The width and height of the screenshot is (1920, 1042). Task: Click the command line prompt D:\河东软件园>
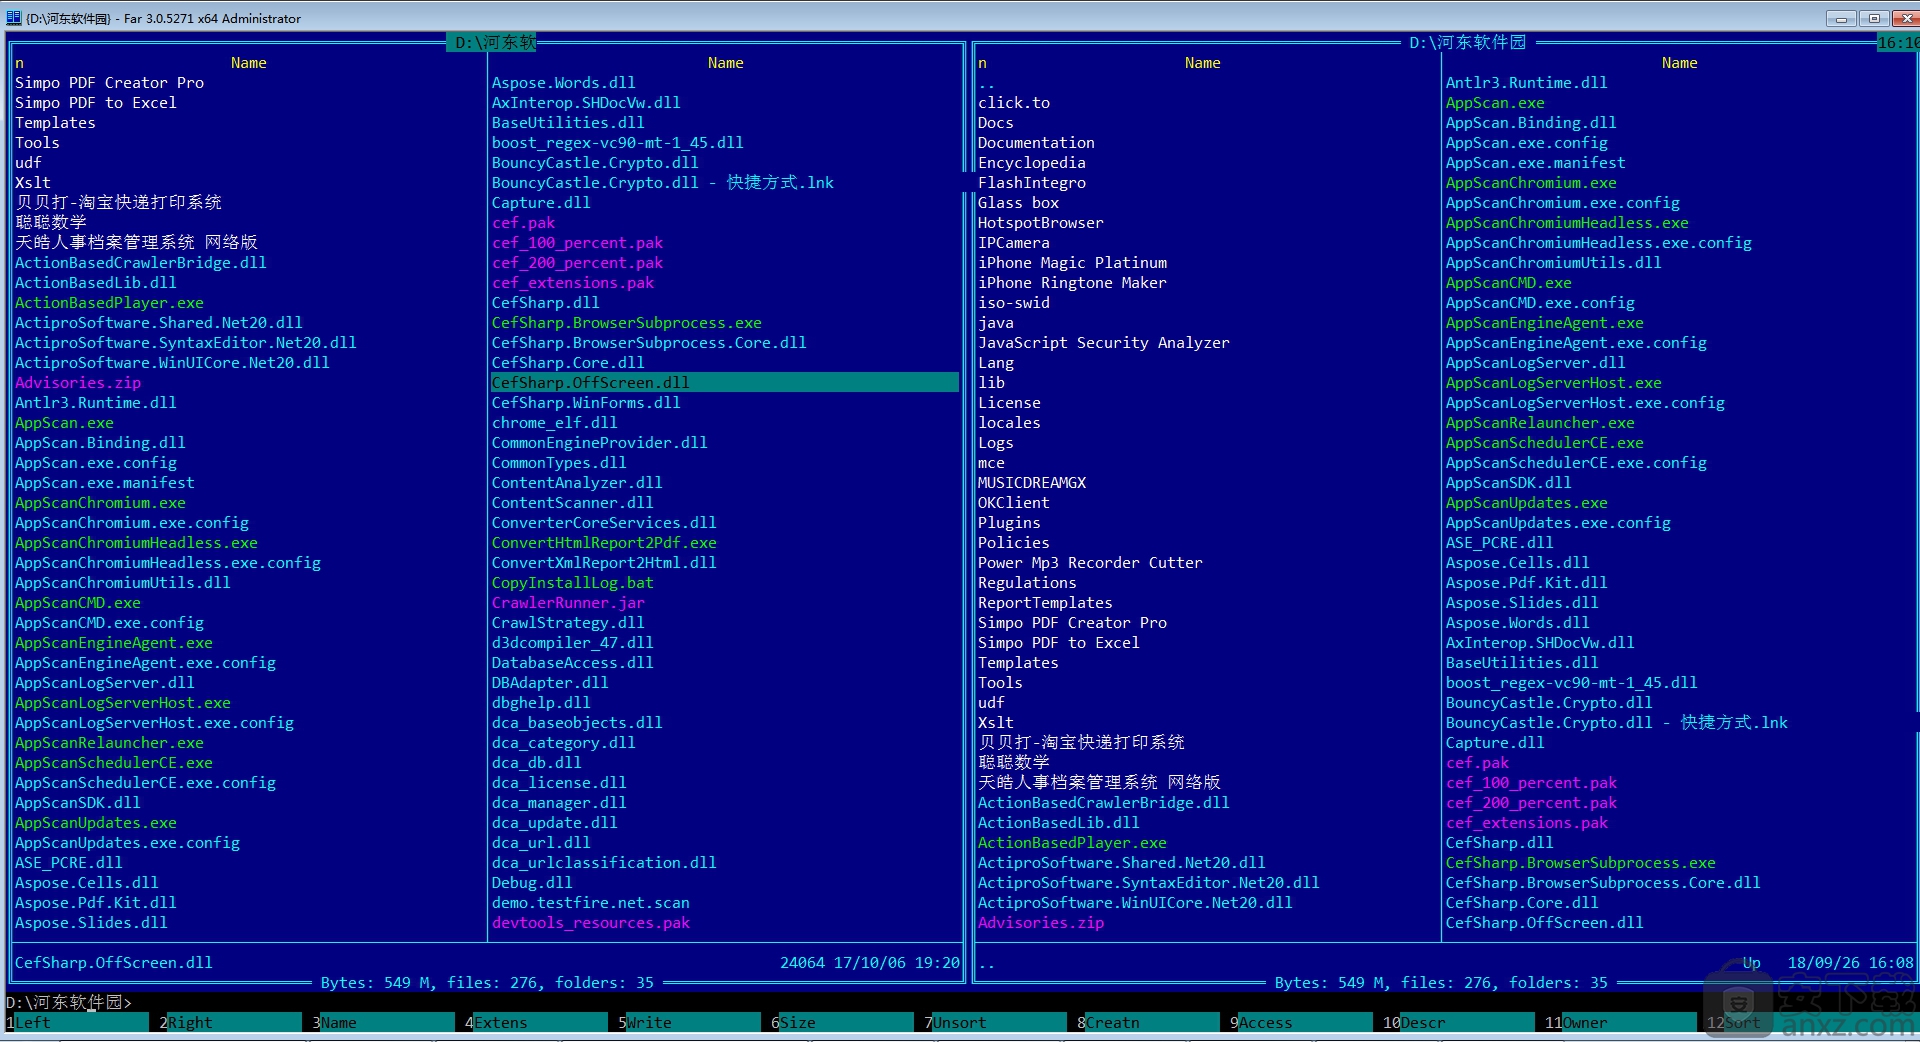[68, 1002]
